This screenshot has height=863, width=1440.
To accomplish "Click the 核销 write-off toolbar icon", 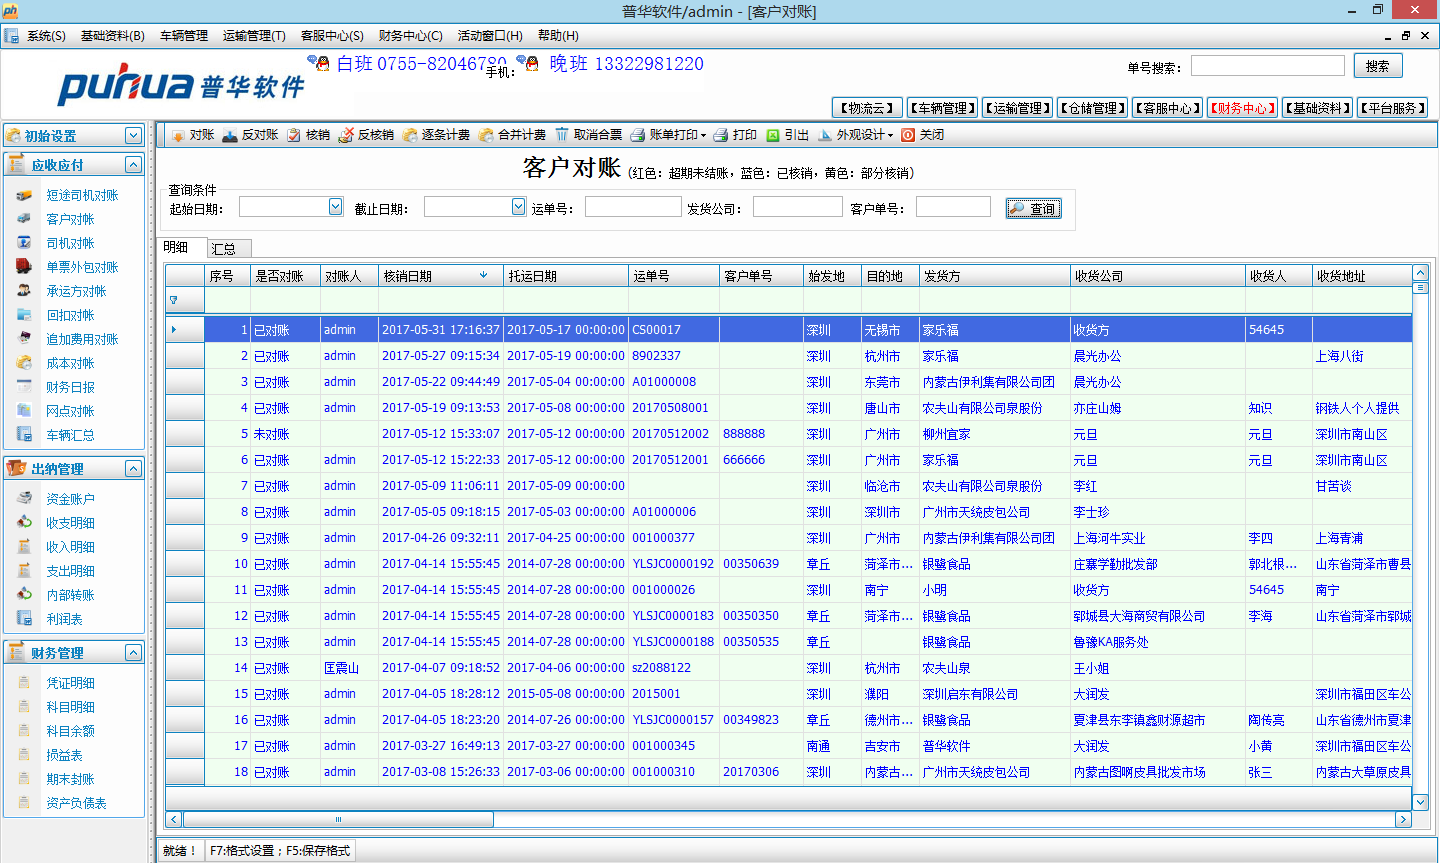I will pos(294,135).
